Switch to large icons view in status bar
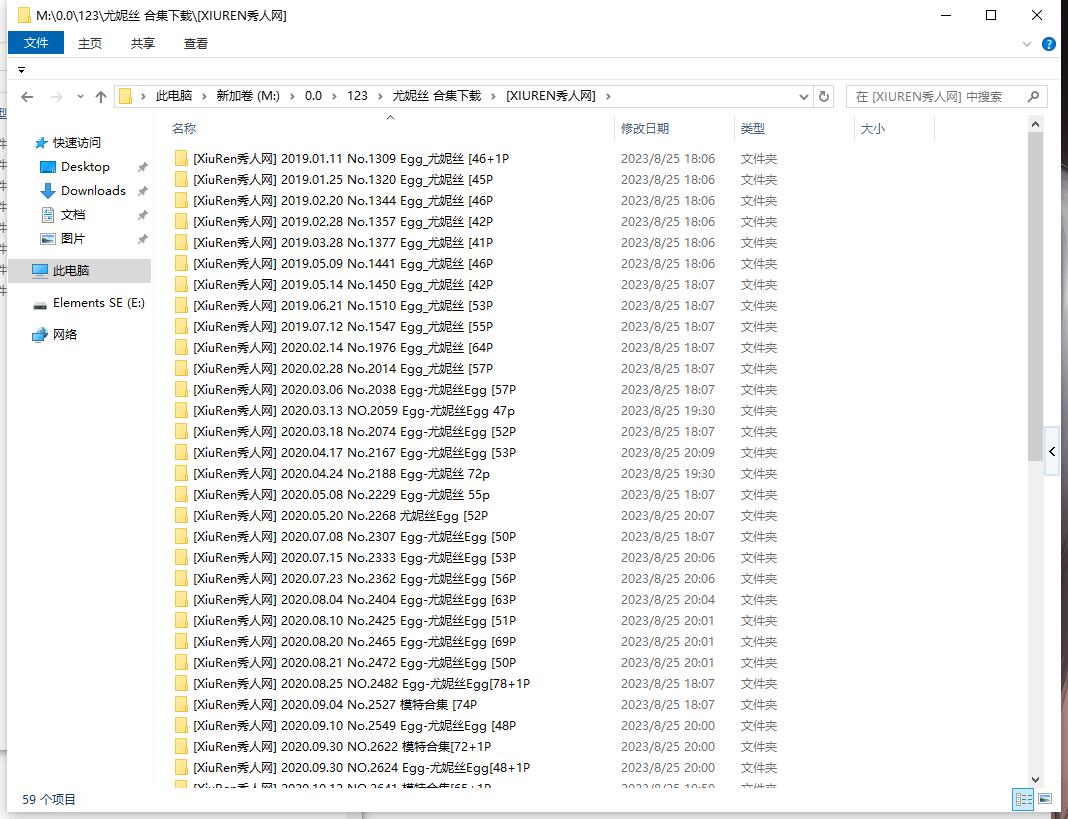 click(1045, 799)
